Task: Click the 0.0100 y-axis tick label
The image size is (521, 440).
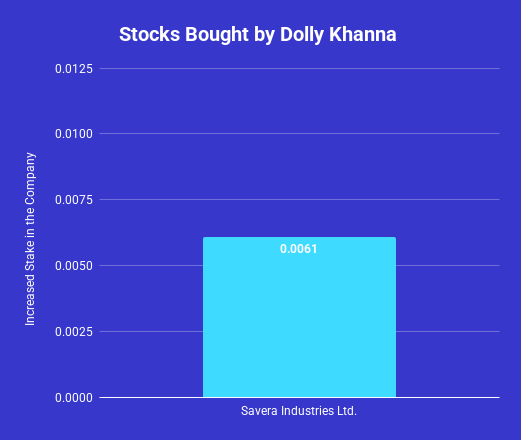Action: pyautogui.click(x=74, y=134)
